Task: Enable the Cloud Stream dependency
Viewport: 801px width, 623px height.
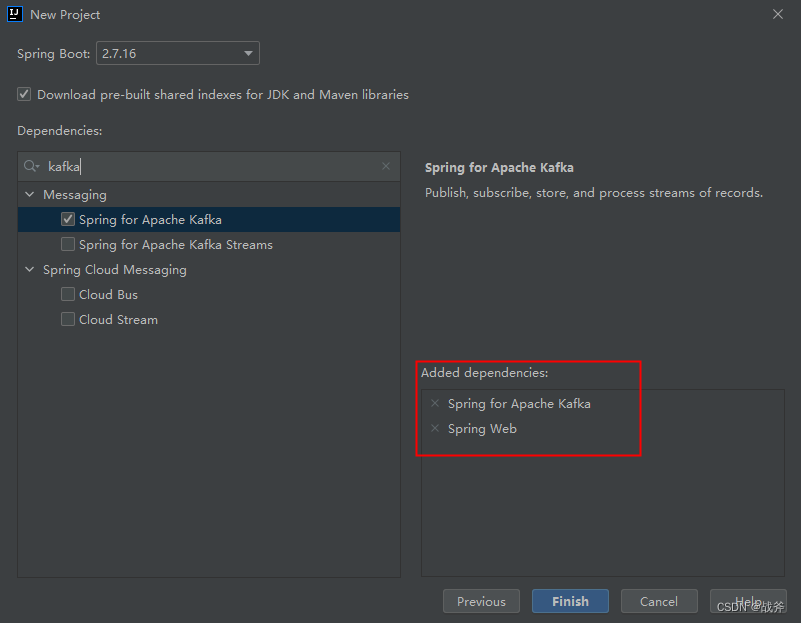Action: pos(68,320)
